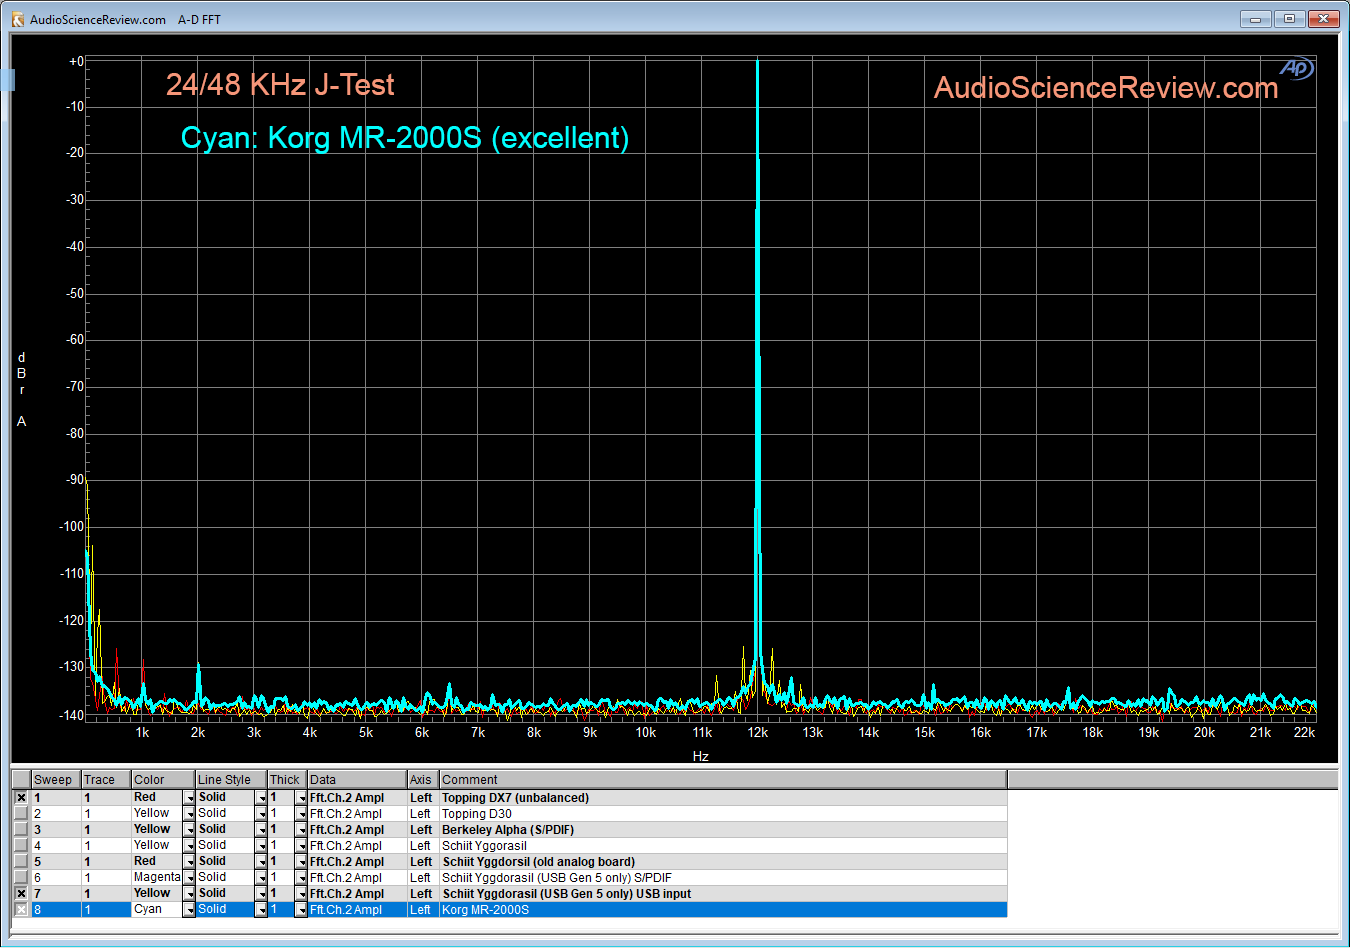Minimize the A-D FFT window
1350x948 pixels.
point(1256,19)
